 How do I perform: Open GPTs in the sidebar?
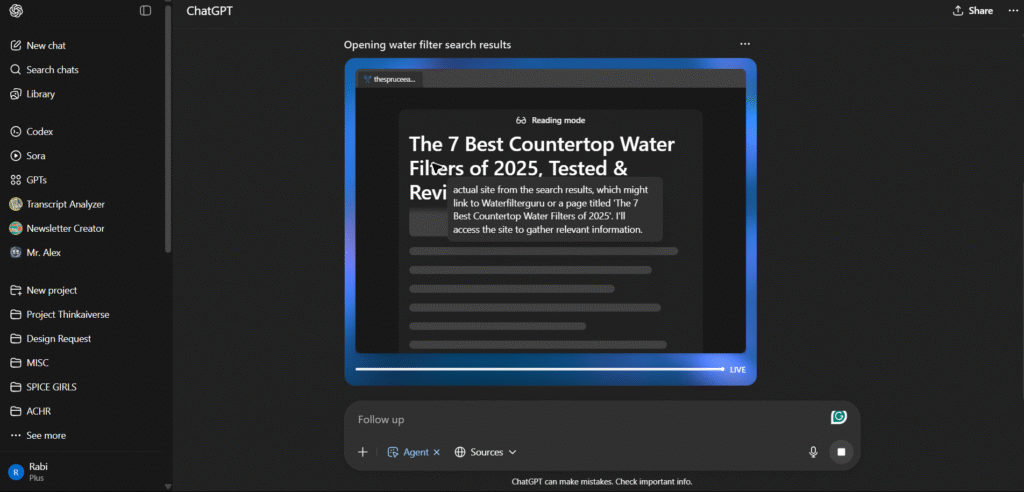coord(37,180)
